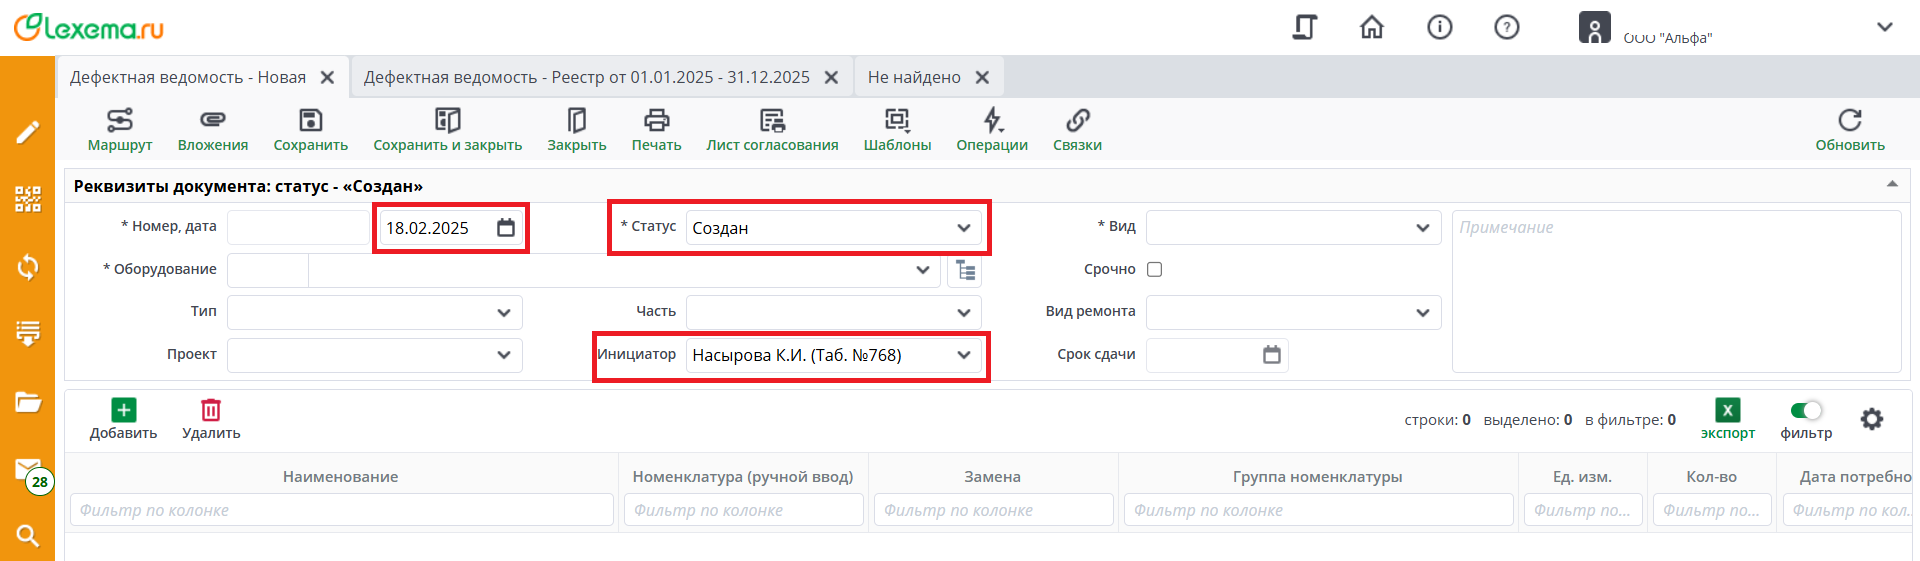The image size is (1920, 561).
Task: Click Сохранить и закрыть button
Action: click(x=448, y=129)
